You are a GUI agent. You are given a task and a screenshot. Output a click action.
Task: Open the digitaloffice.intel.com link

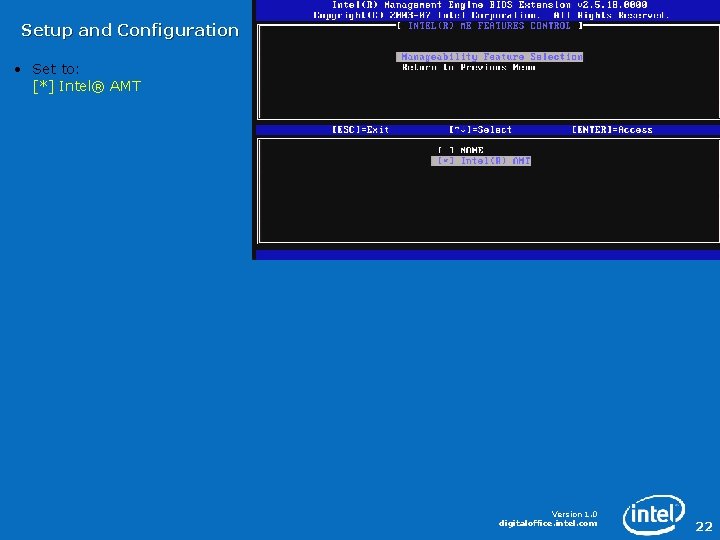pos(548,523)
